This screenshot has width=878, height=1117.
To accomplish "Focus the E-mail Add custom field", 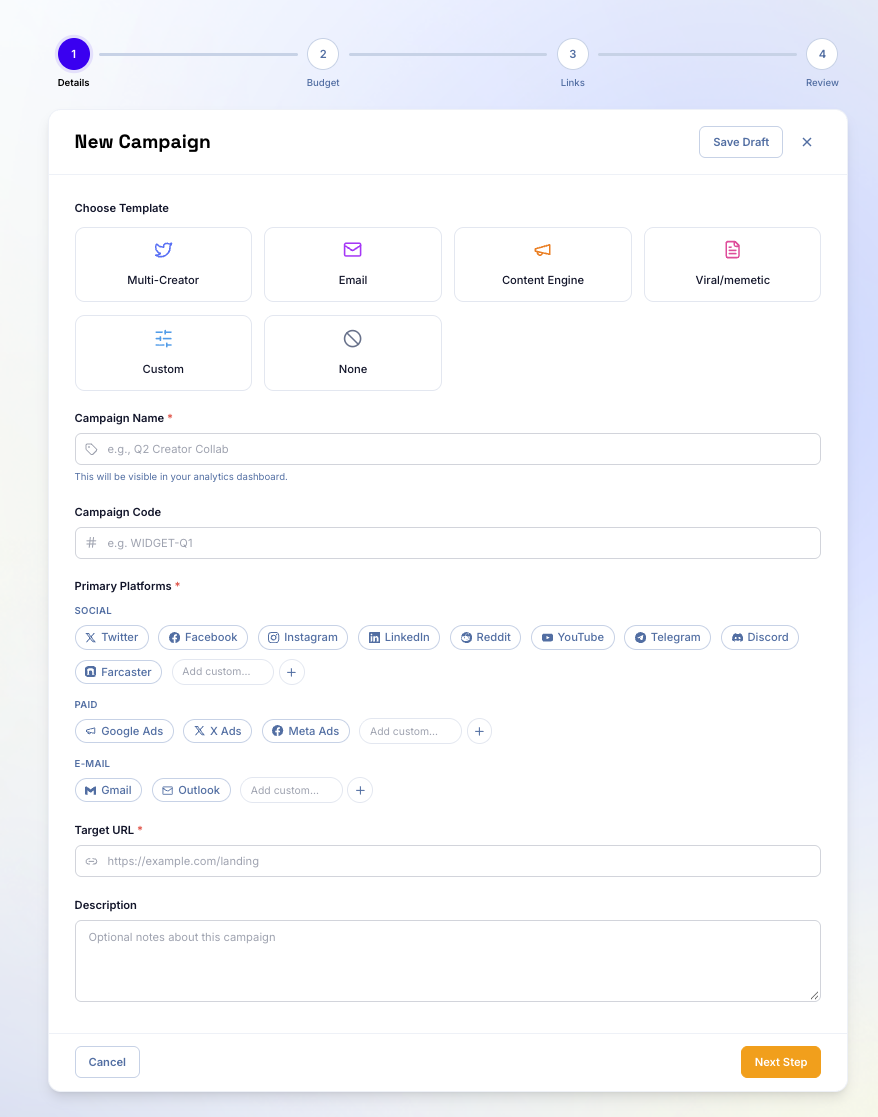I will pyautogui.click(x=291, y=790).
